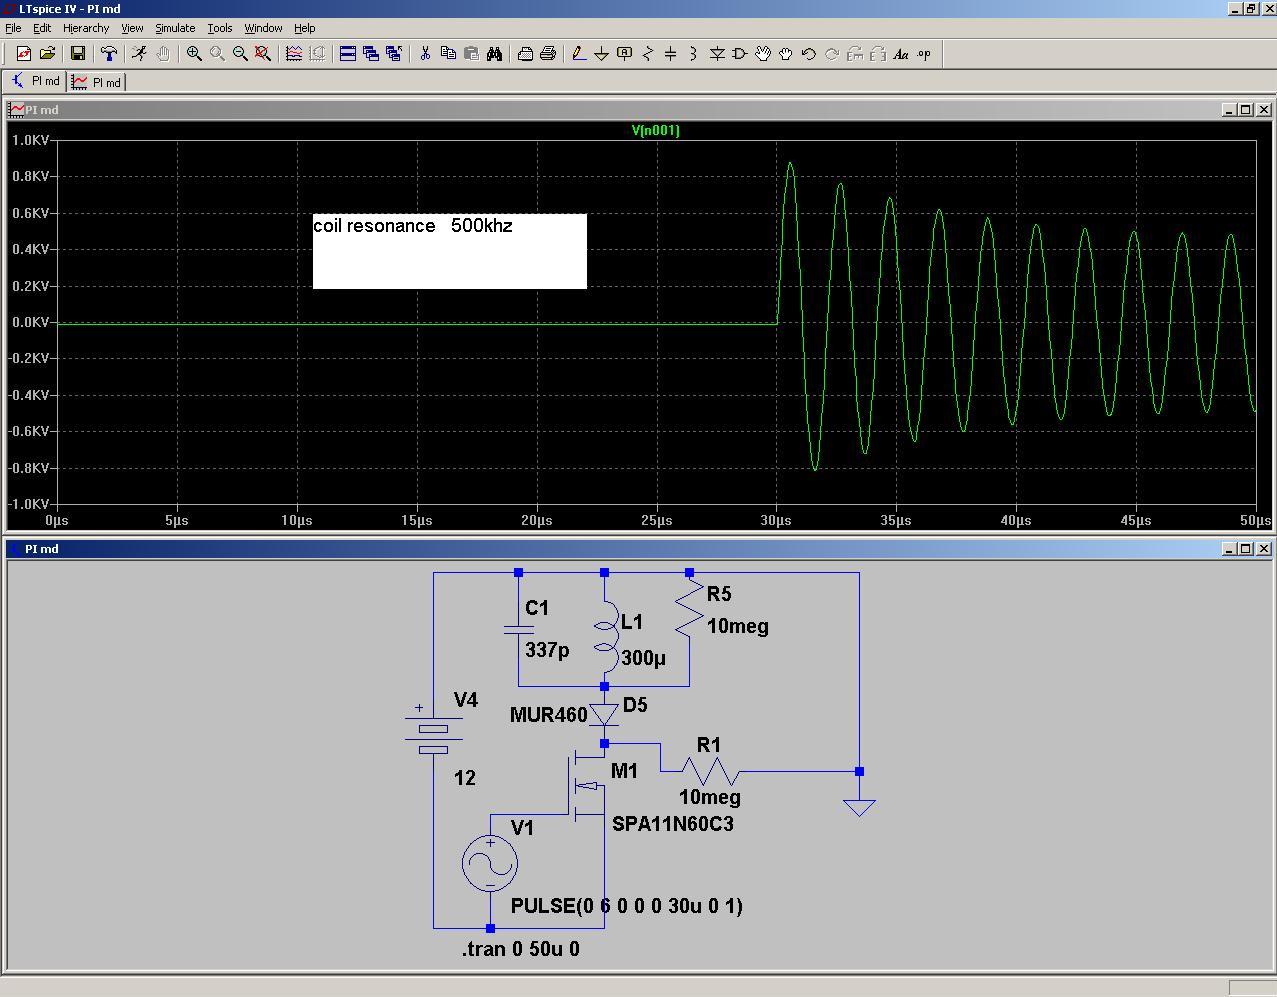
Task: Click the Cut scissors icon
Action: pos(425,54)
